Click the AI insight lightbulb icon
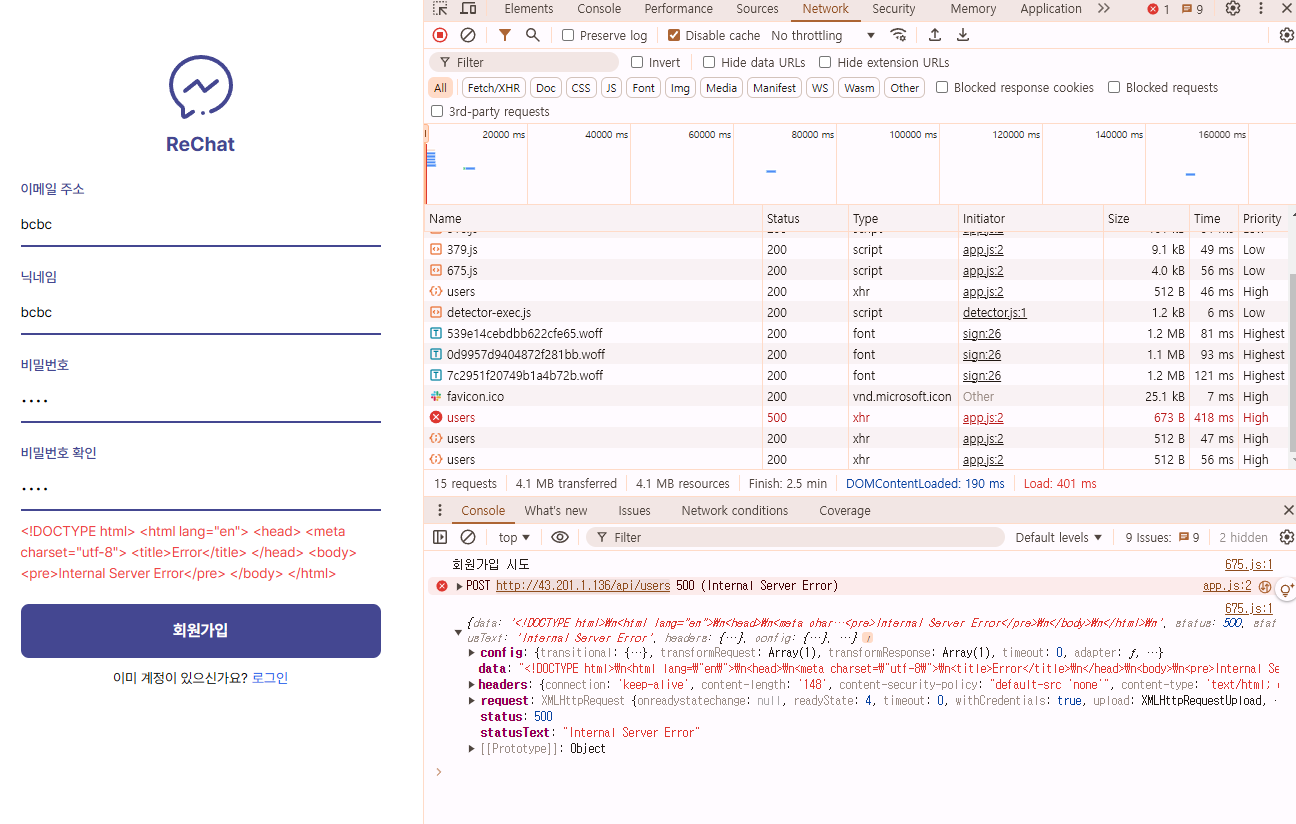 [x=1286, y=590]
